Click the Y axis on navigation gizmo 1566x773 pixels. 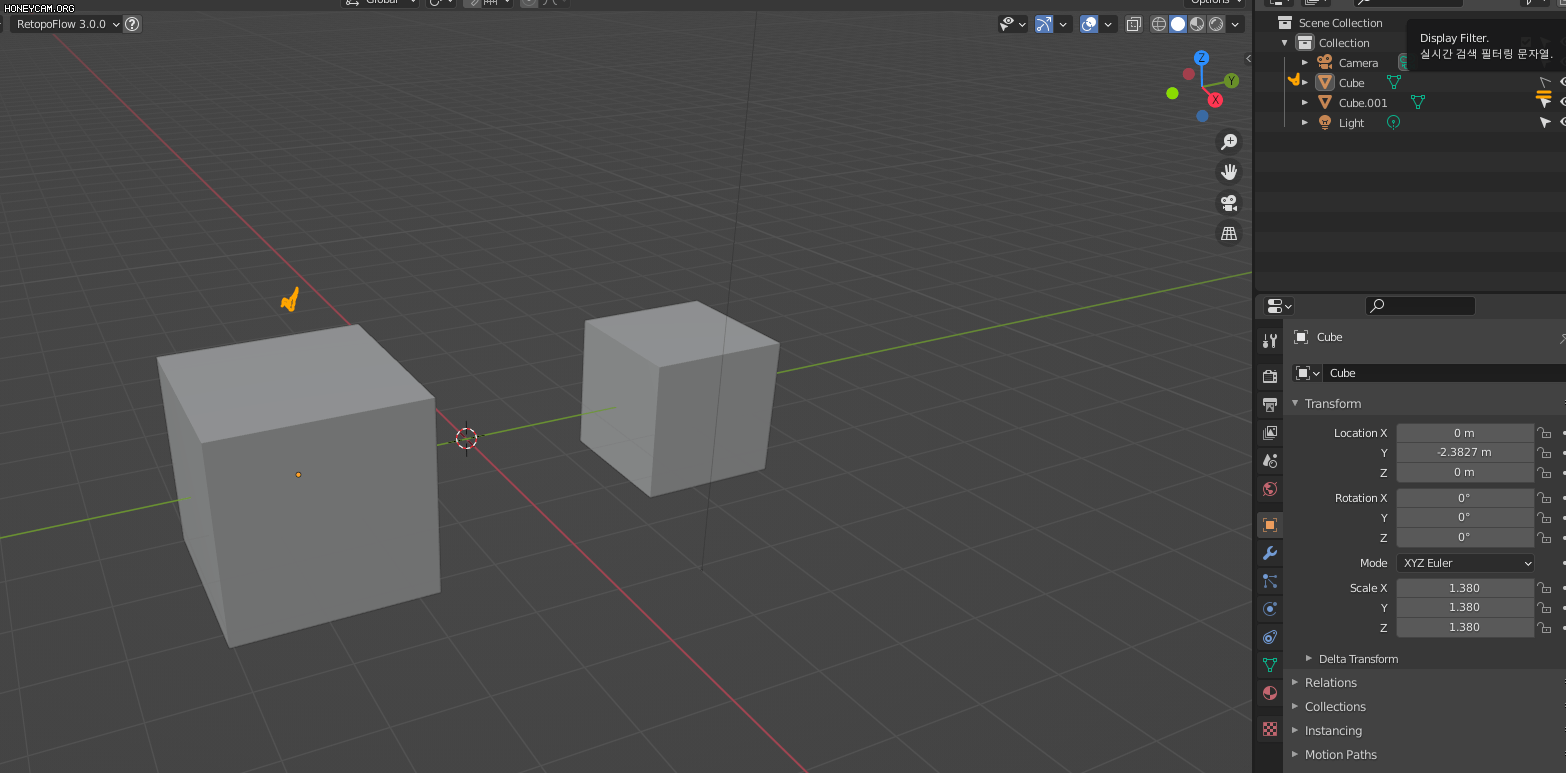point(1231,81)
